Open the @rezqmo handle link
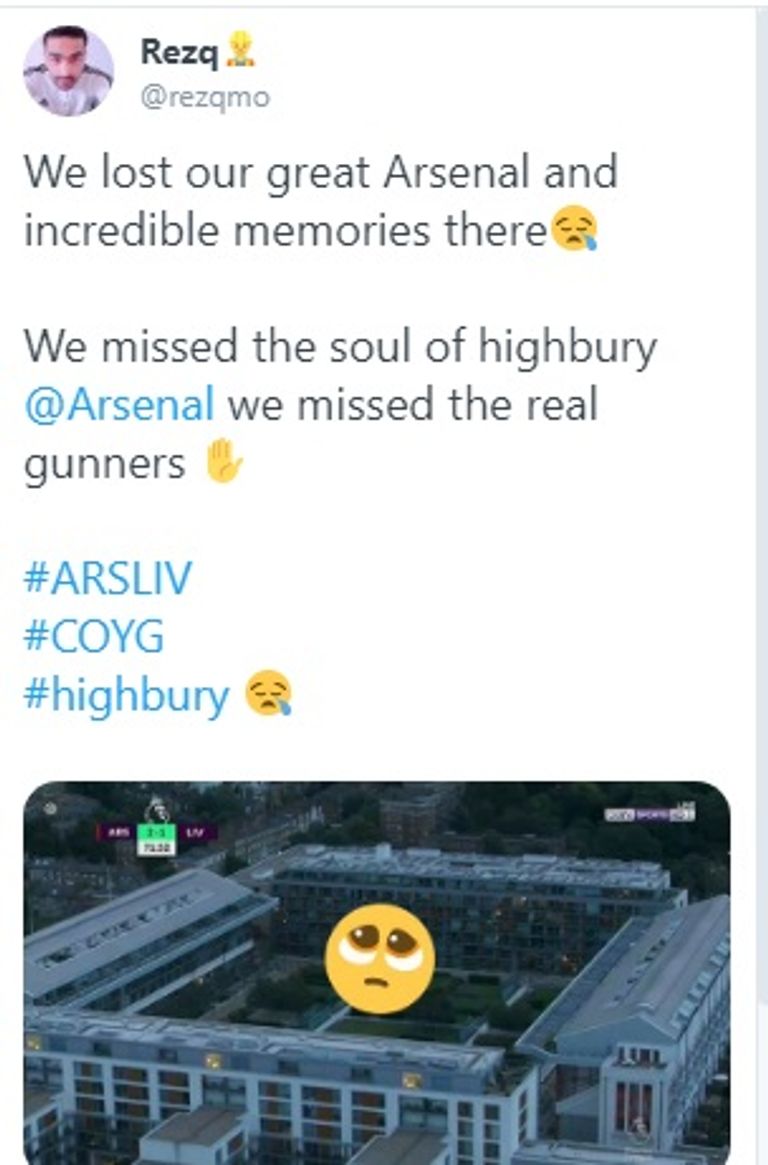This screenshot has width=768, height=1165. coord(205,98)
